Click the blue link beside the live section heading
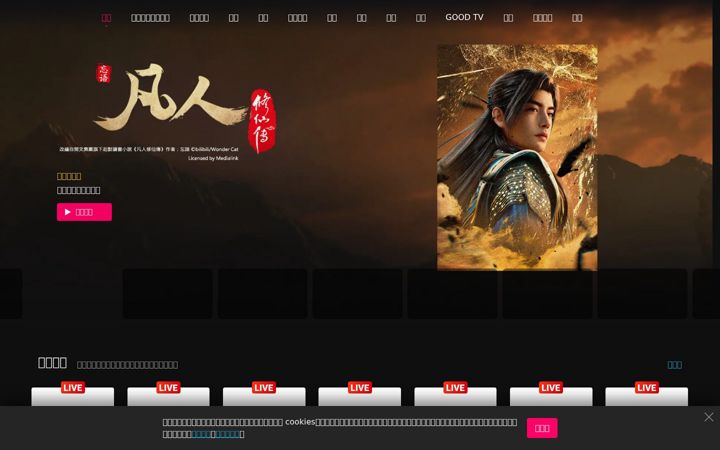 (x=675, y=365)
